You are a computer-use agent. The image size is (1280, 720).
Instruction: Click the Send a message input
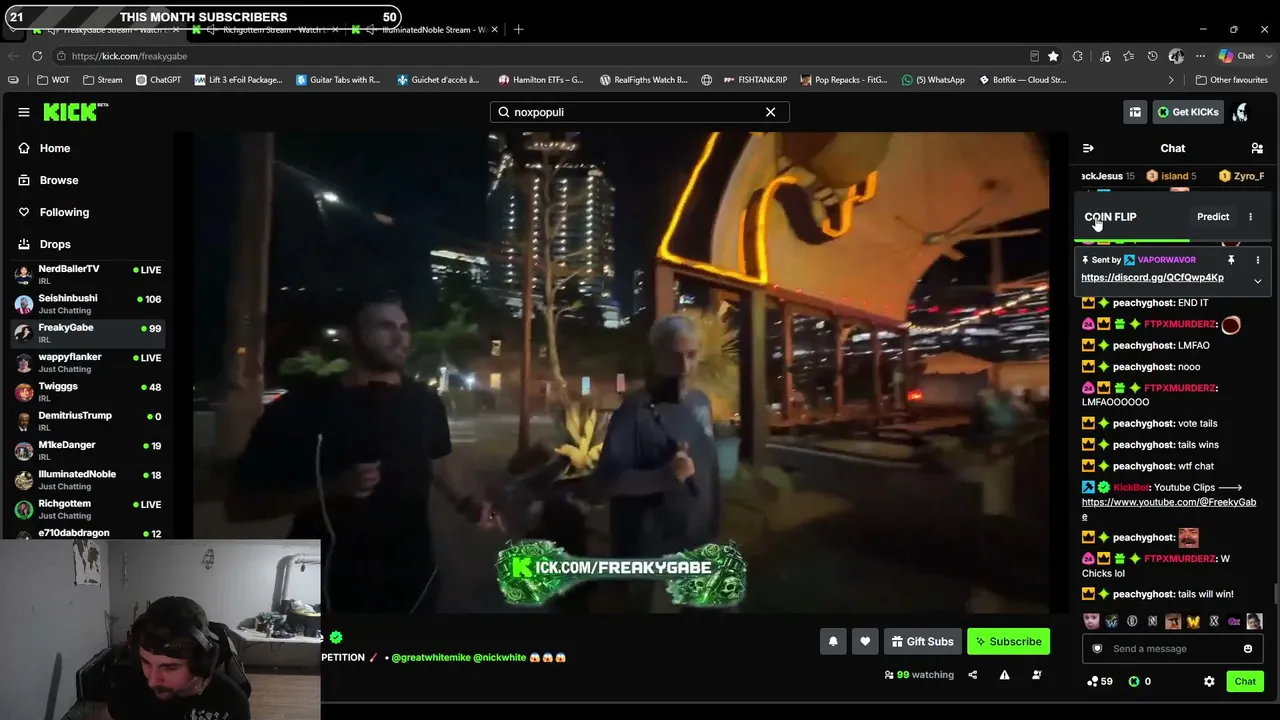coord(1172,649)
